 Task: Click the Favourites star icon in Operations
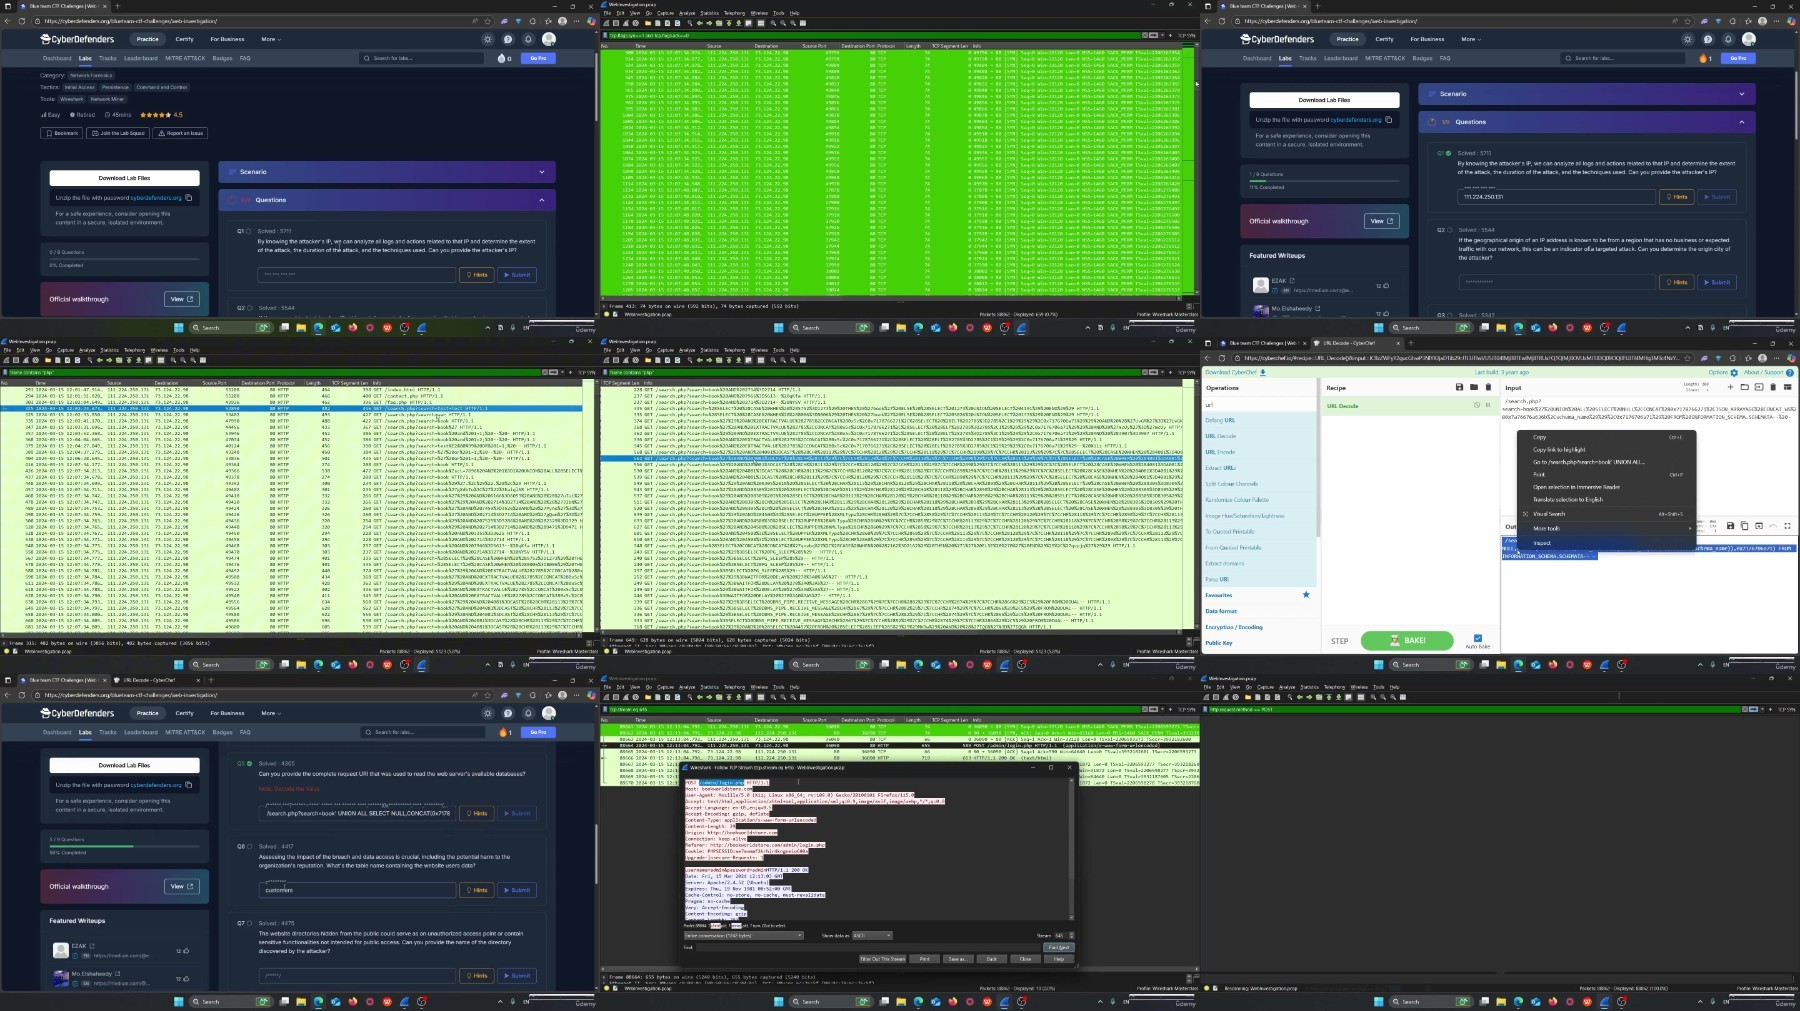click(1306, 595)
